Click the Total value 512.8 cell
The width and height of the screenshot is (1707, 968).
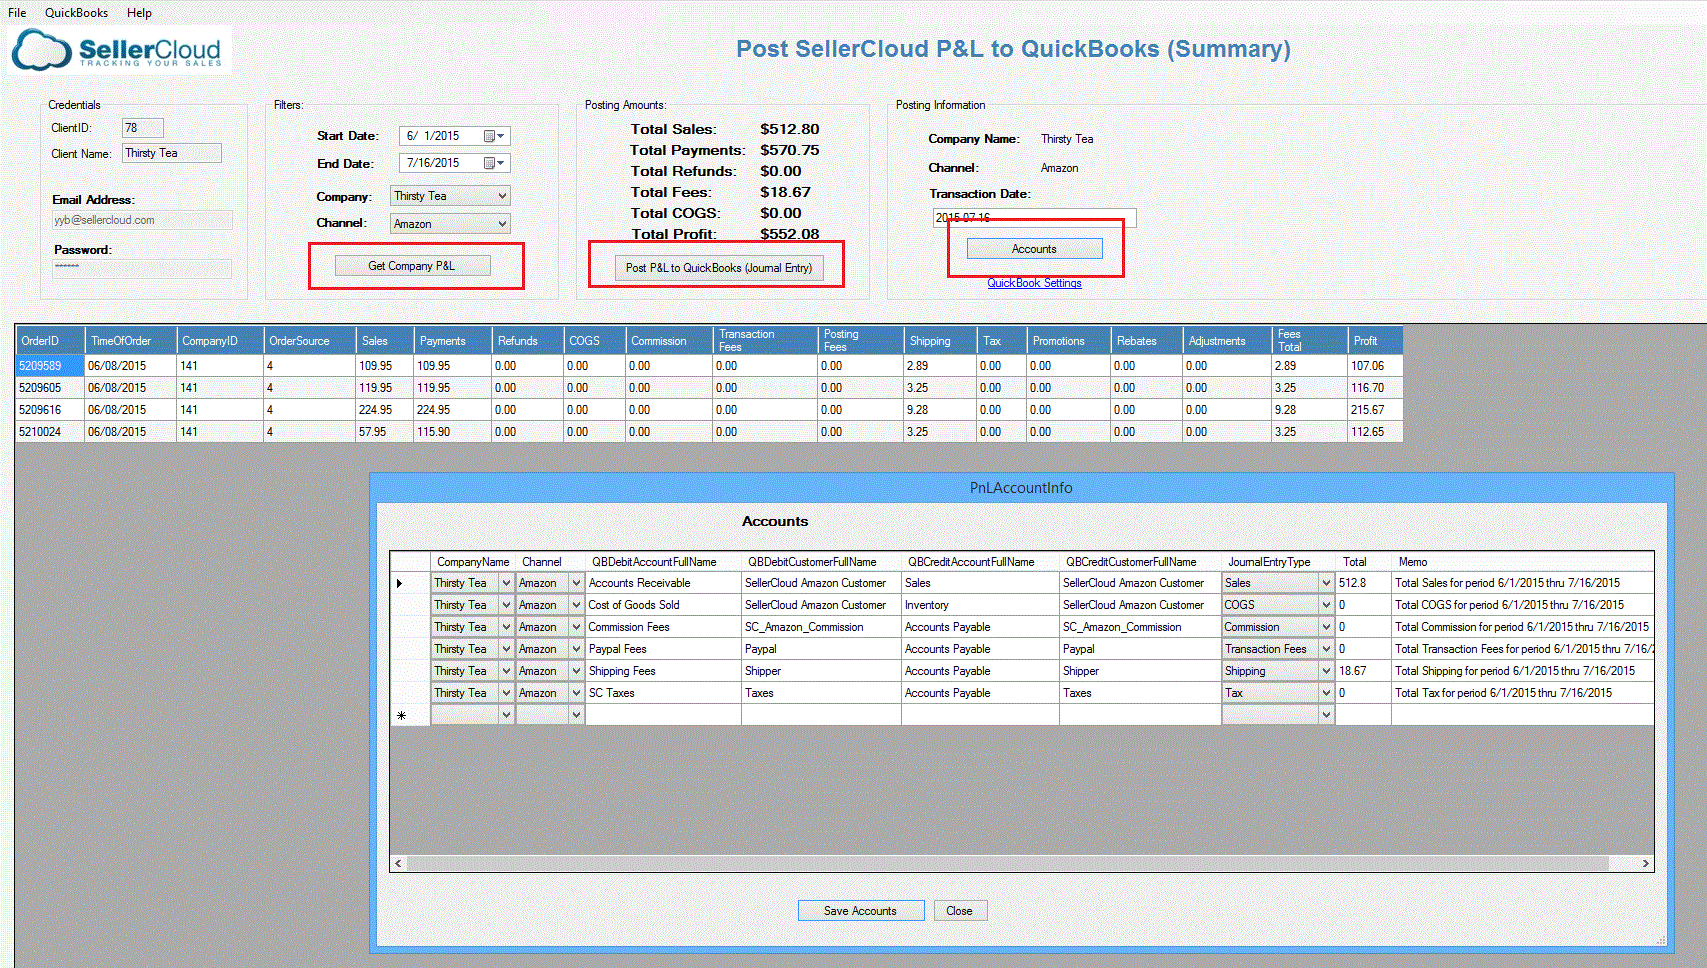pos(1363,583)
